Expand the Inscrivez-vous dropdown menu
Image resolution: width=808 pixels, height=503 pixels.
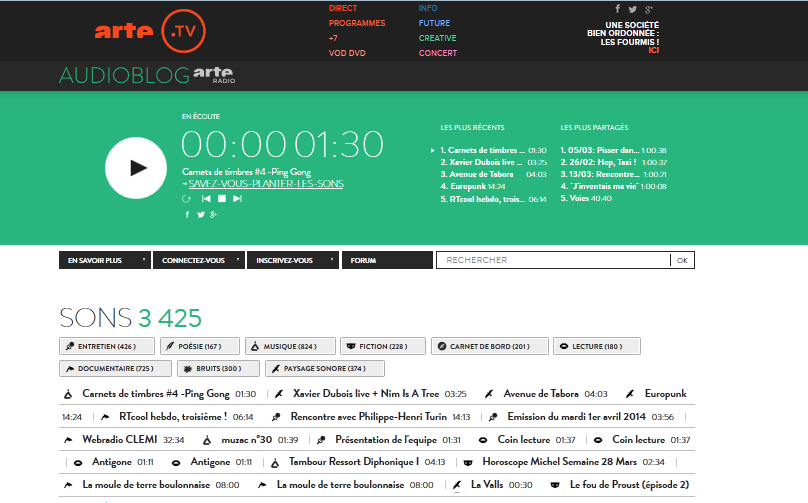tap(292, 260)
